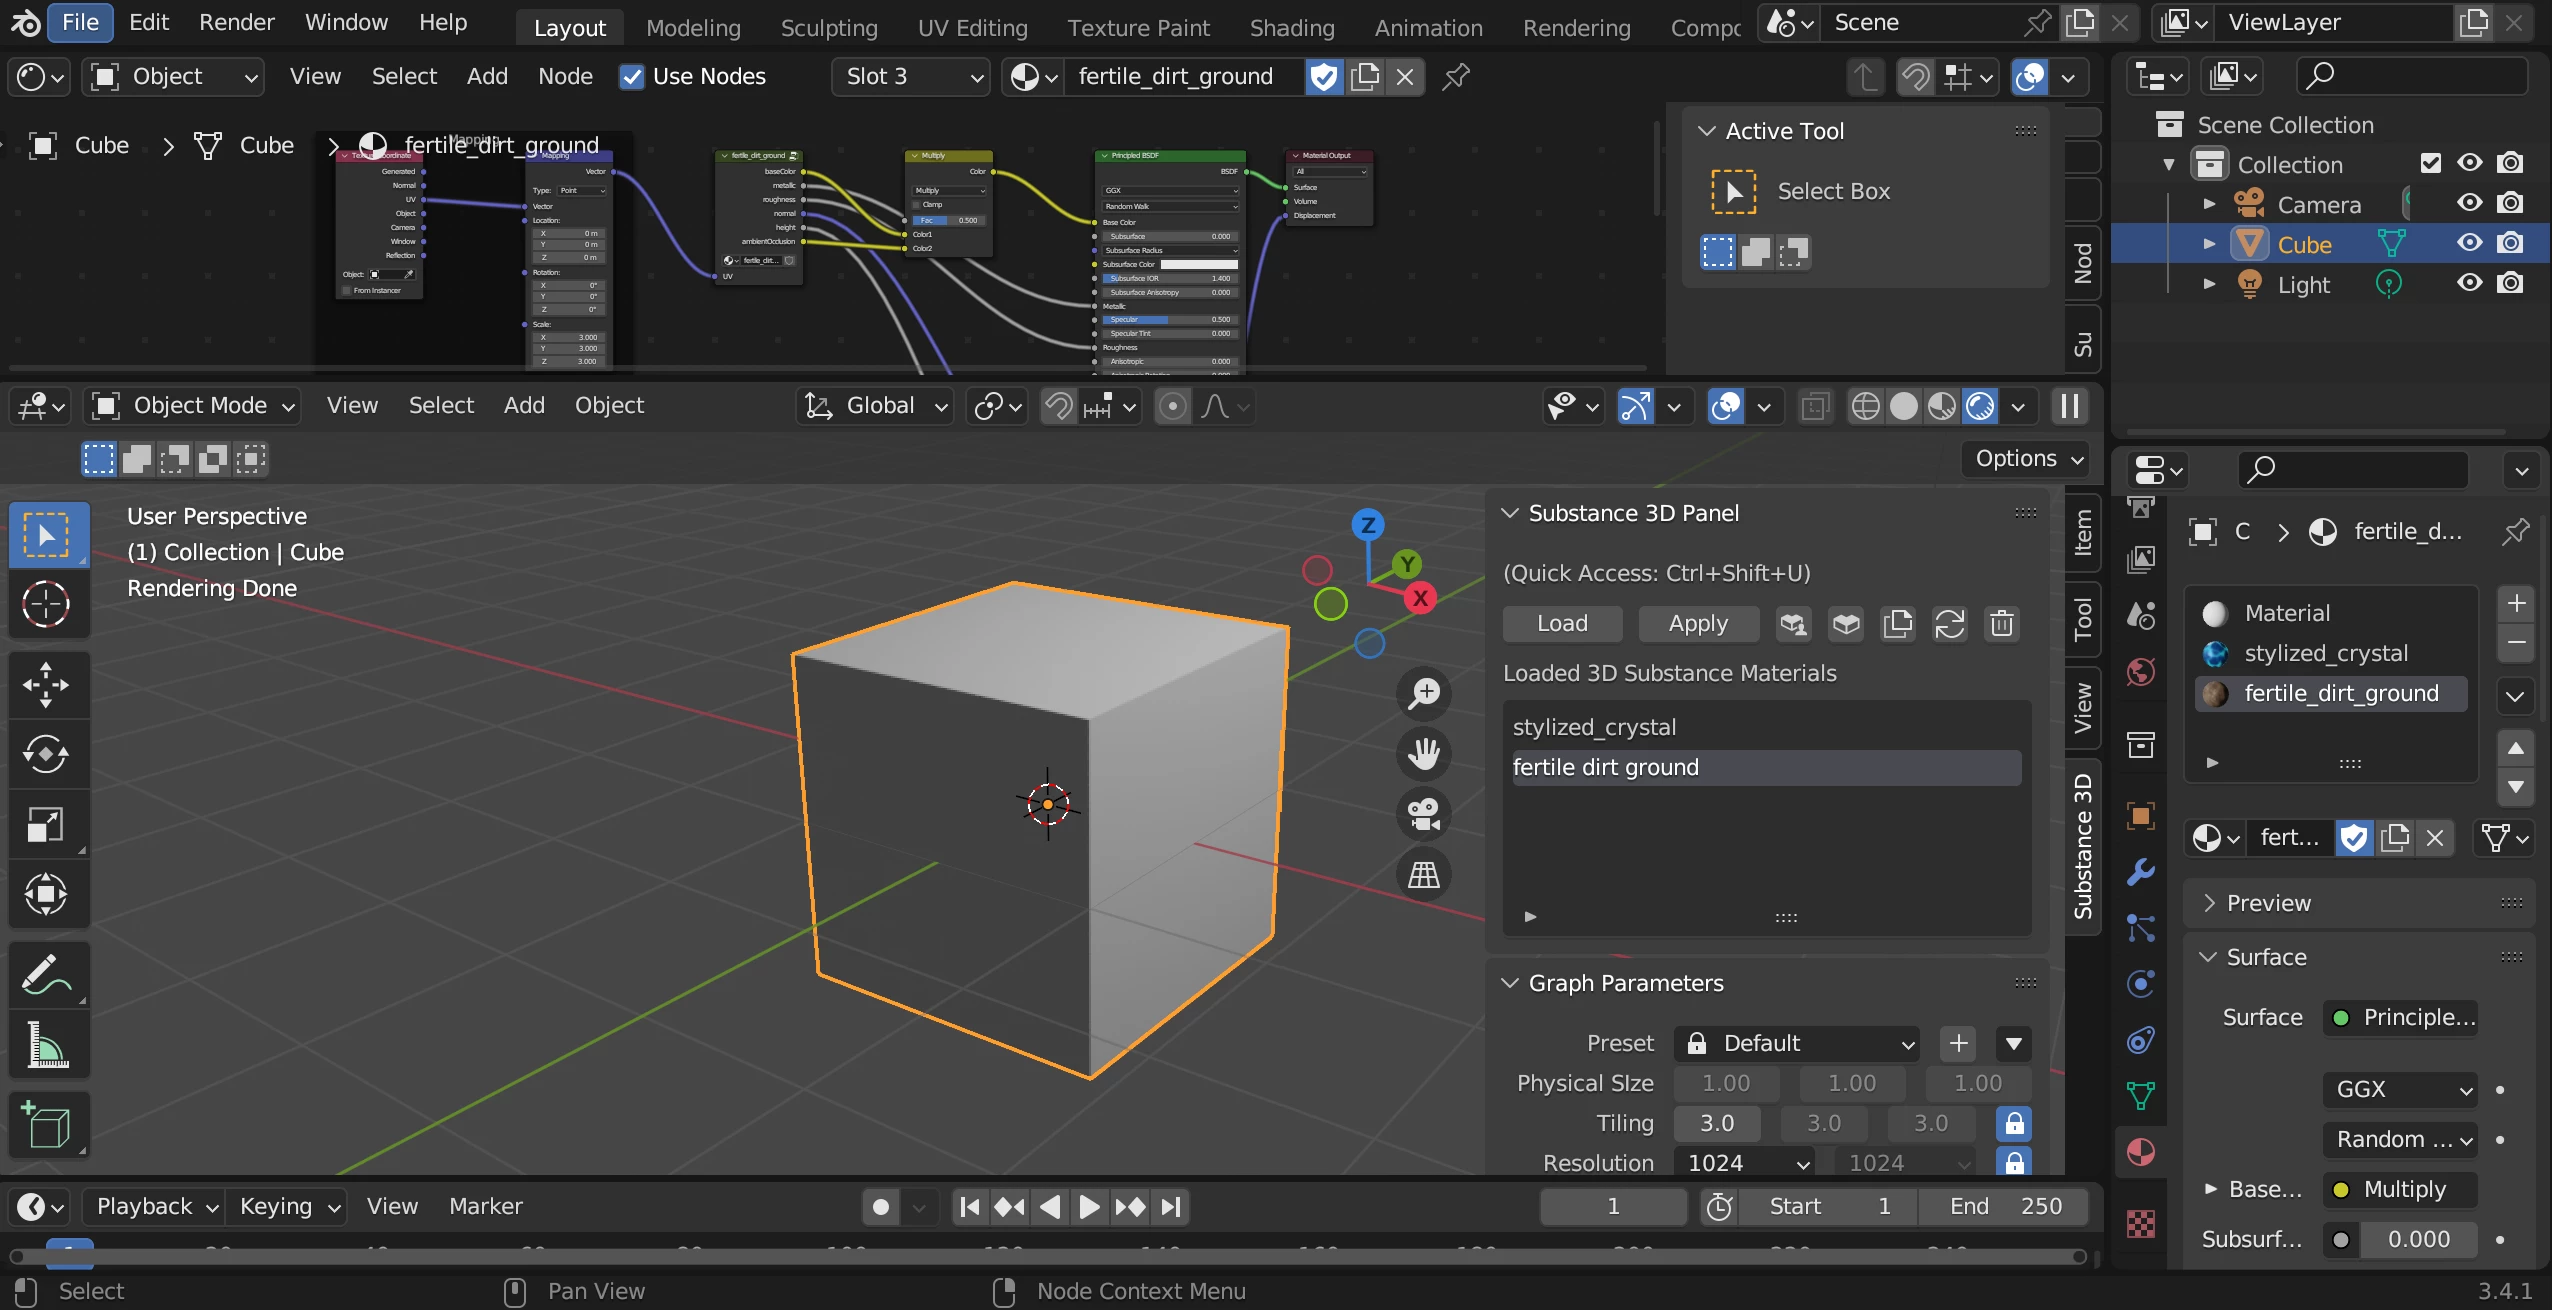The width and height of the screenshot is (2552, 1310).
Task: Click the Apply button
Action: pos(1697,624)
